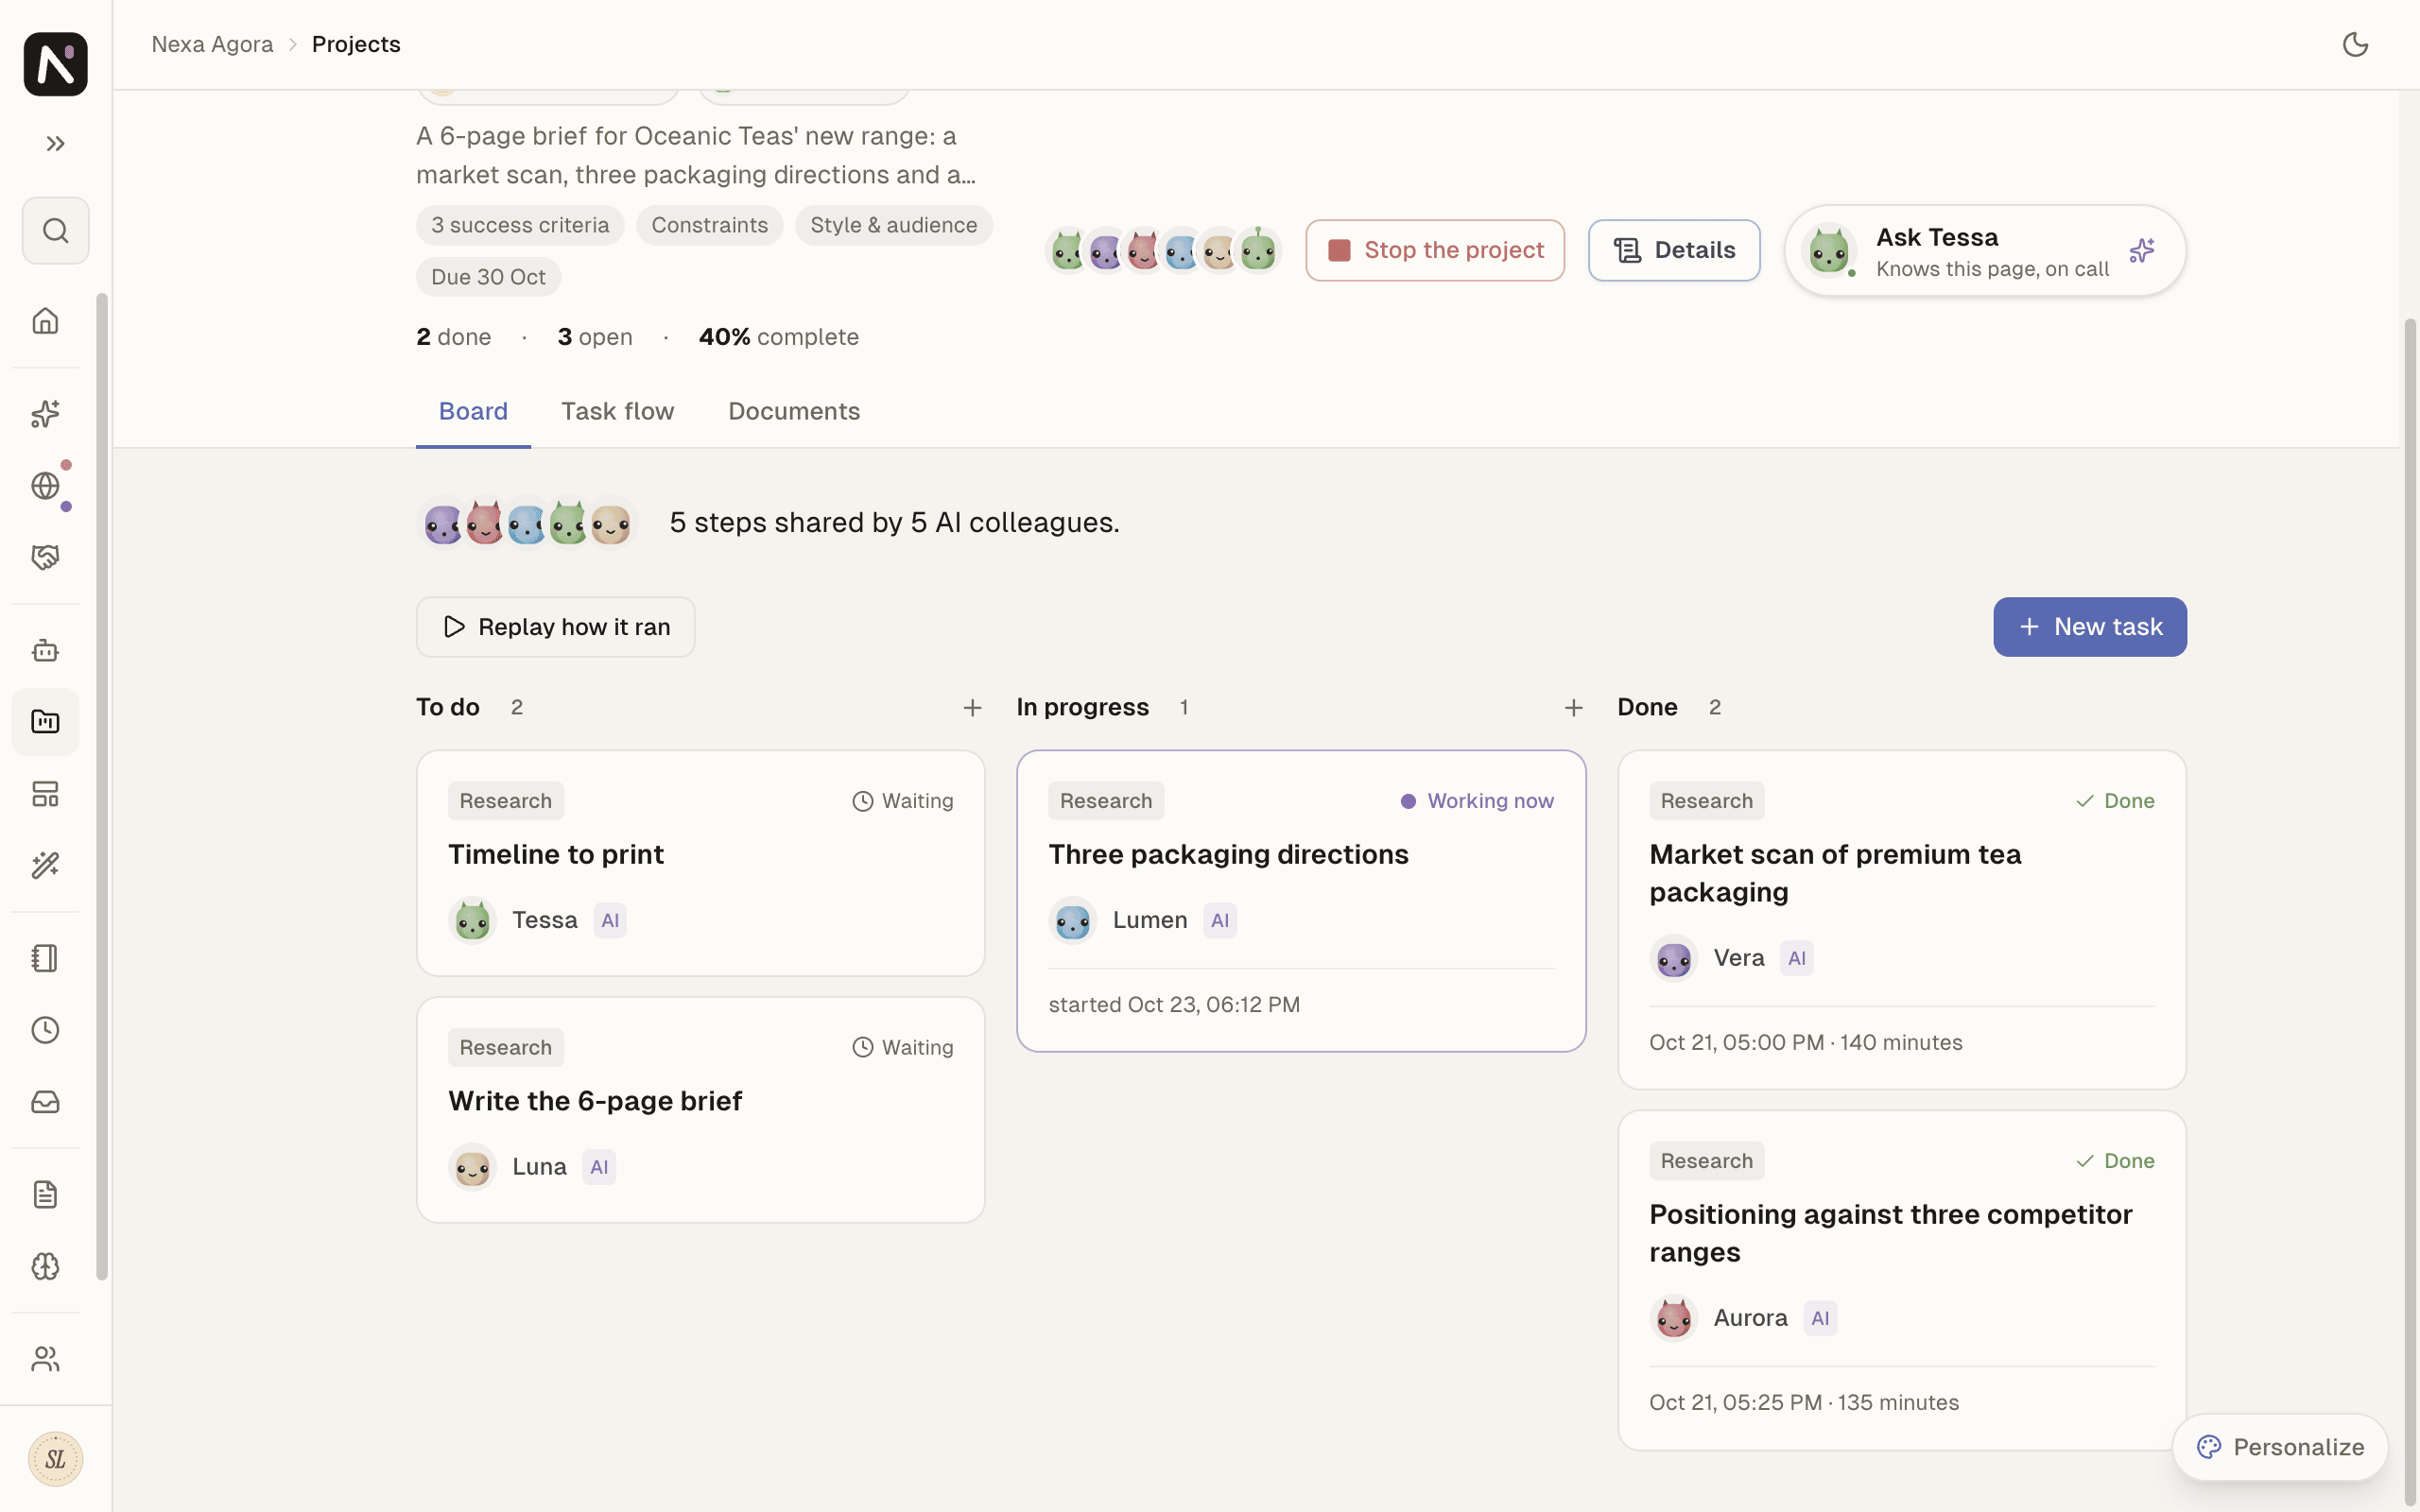Open the inbox icon in the sidebar
Image resolution: width=2420 pixels, height=1512 pixels.
pyautogui.click(x=46, y=1102)
